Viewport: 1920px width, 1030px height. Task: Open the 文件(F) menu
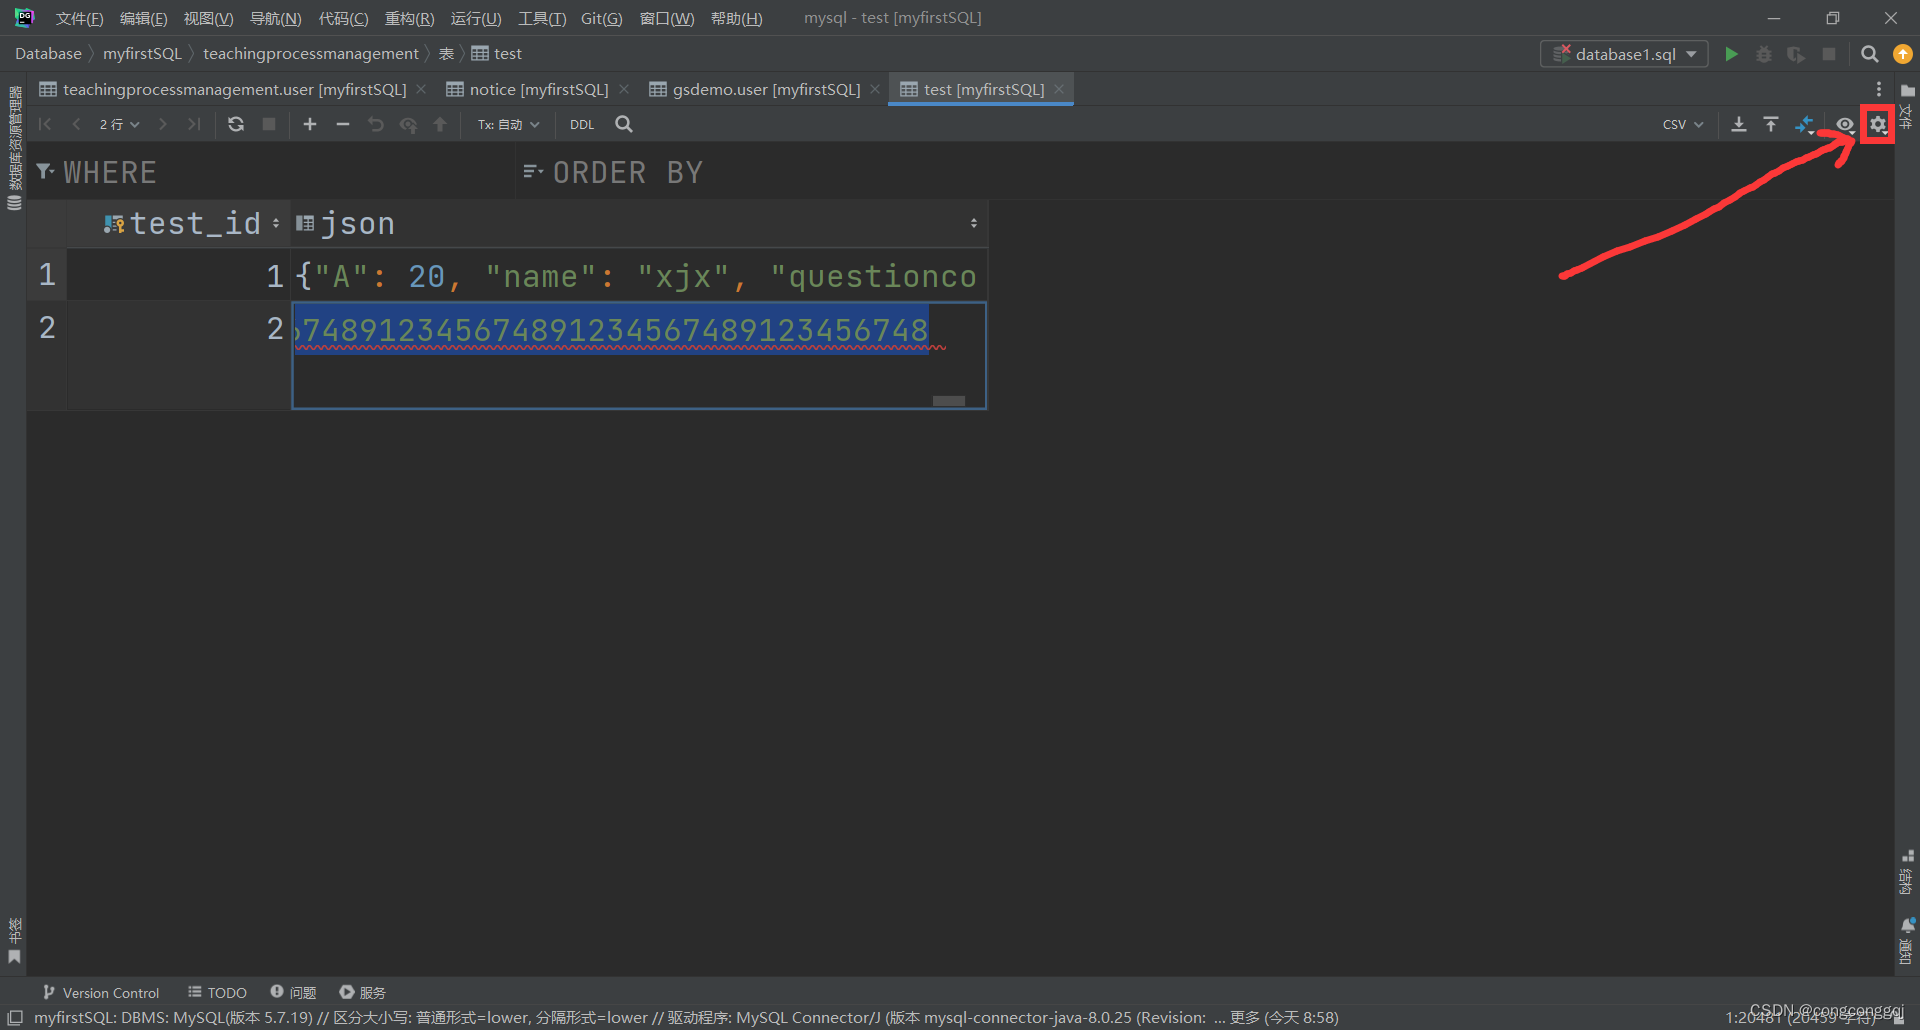79,18
